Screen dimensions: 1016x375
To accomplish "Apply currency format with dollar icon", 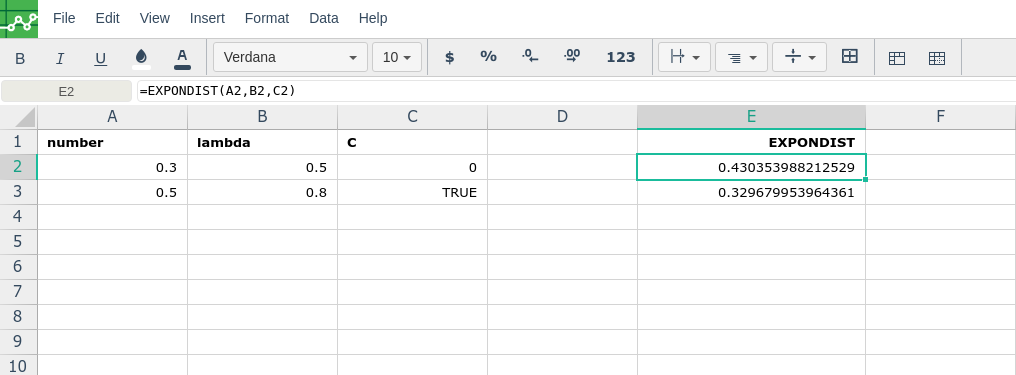I will pyautogui.click(x=449, y=57).
